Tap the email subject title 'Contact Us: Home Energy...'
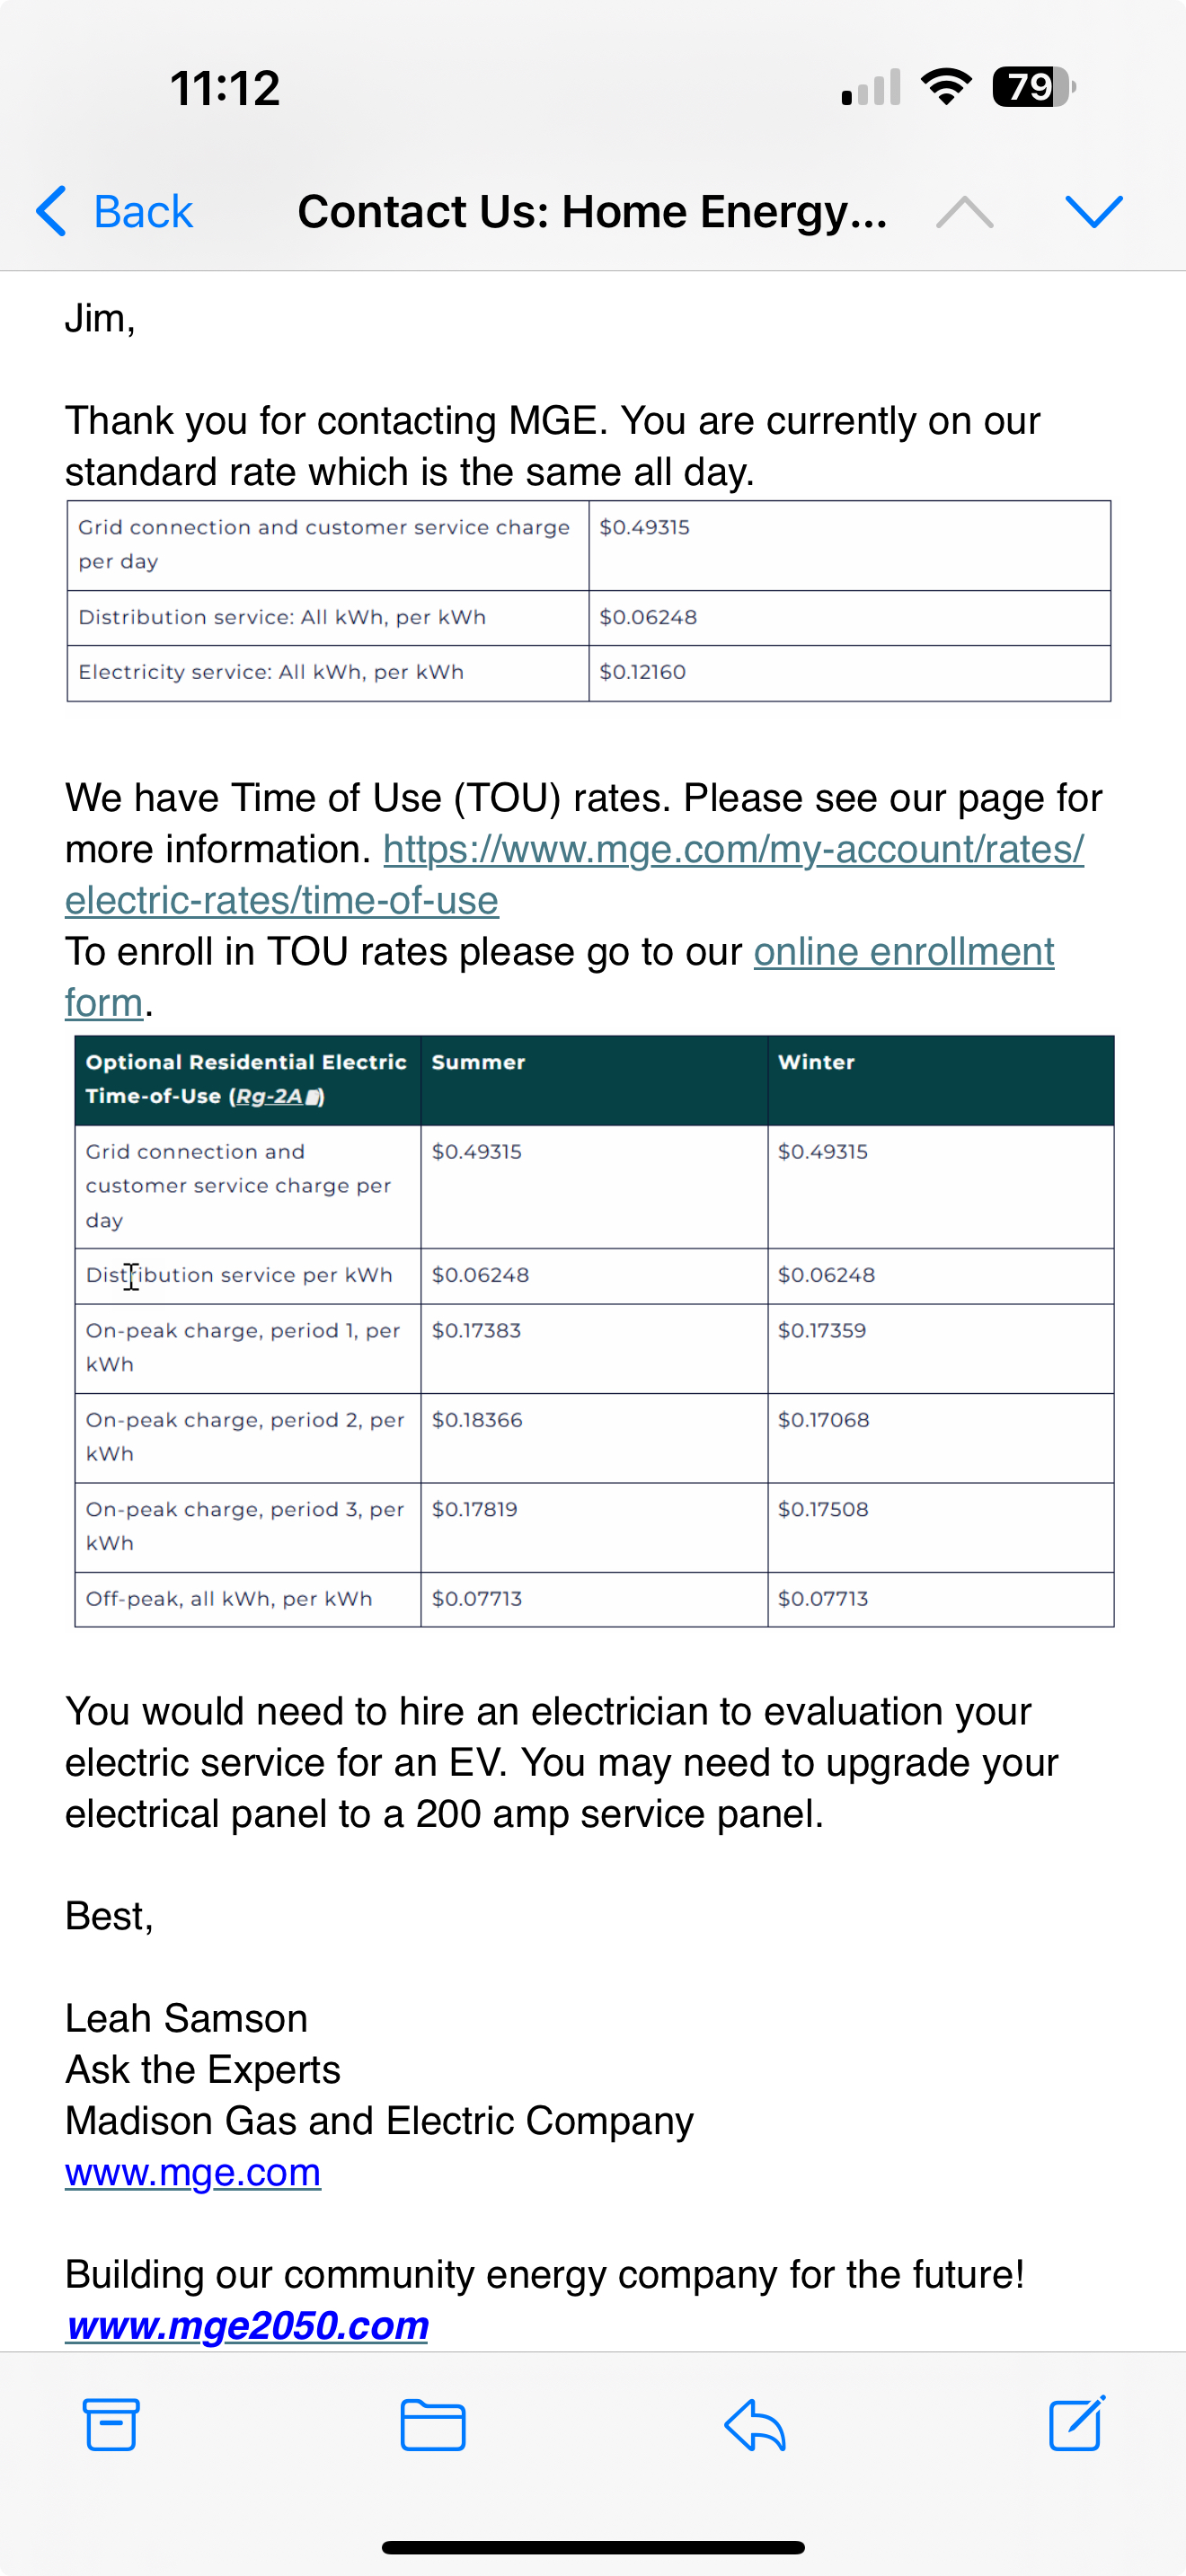The image size is (1186, 2576). tap(592, 212)
